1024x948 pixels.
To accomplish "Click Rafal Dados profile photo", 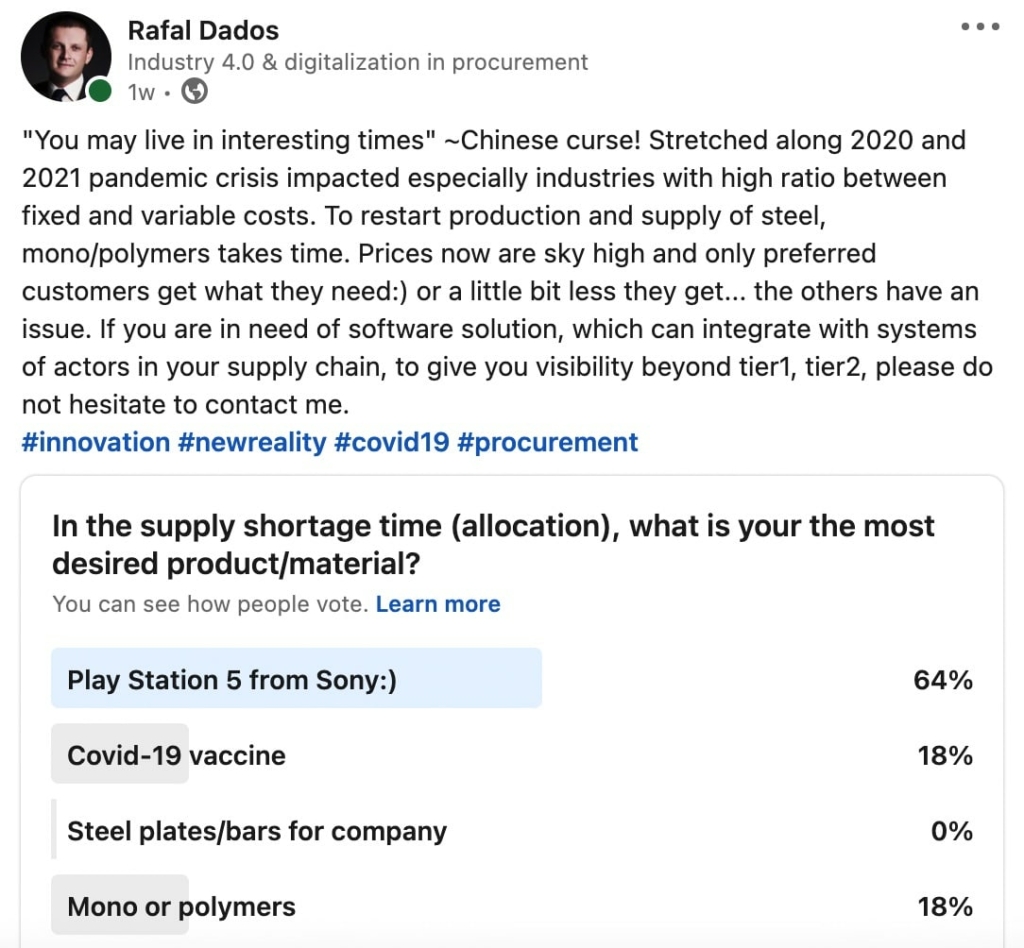I will coord(66,57).
